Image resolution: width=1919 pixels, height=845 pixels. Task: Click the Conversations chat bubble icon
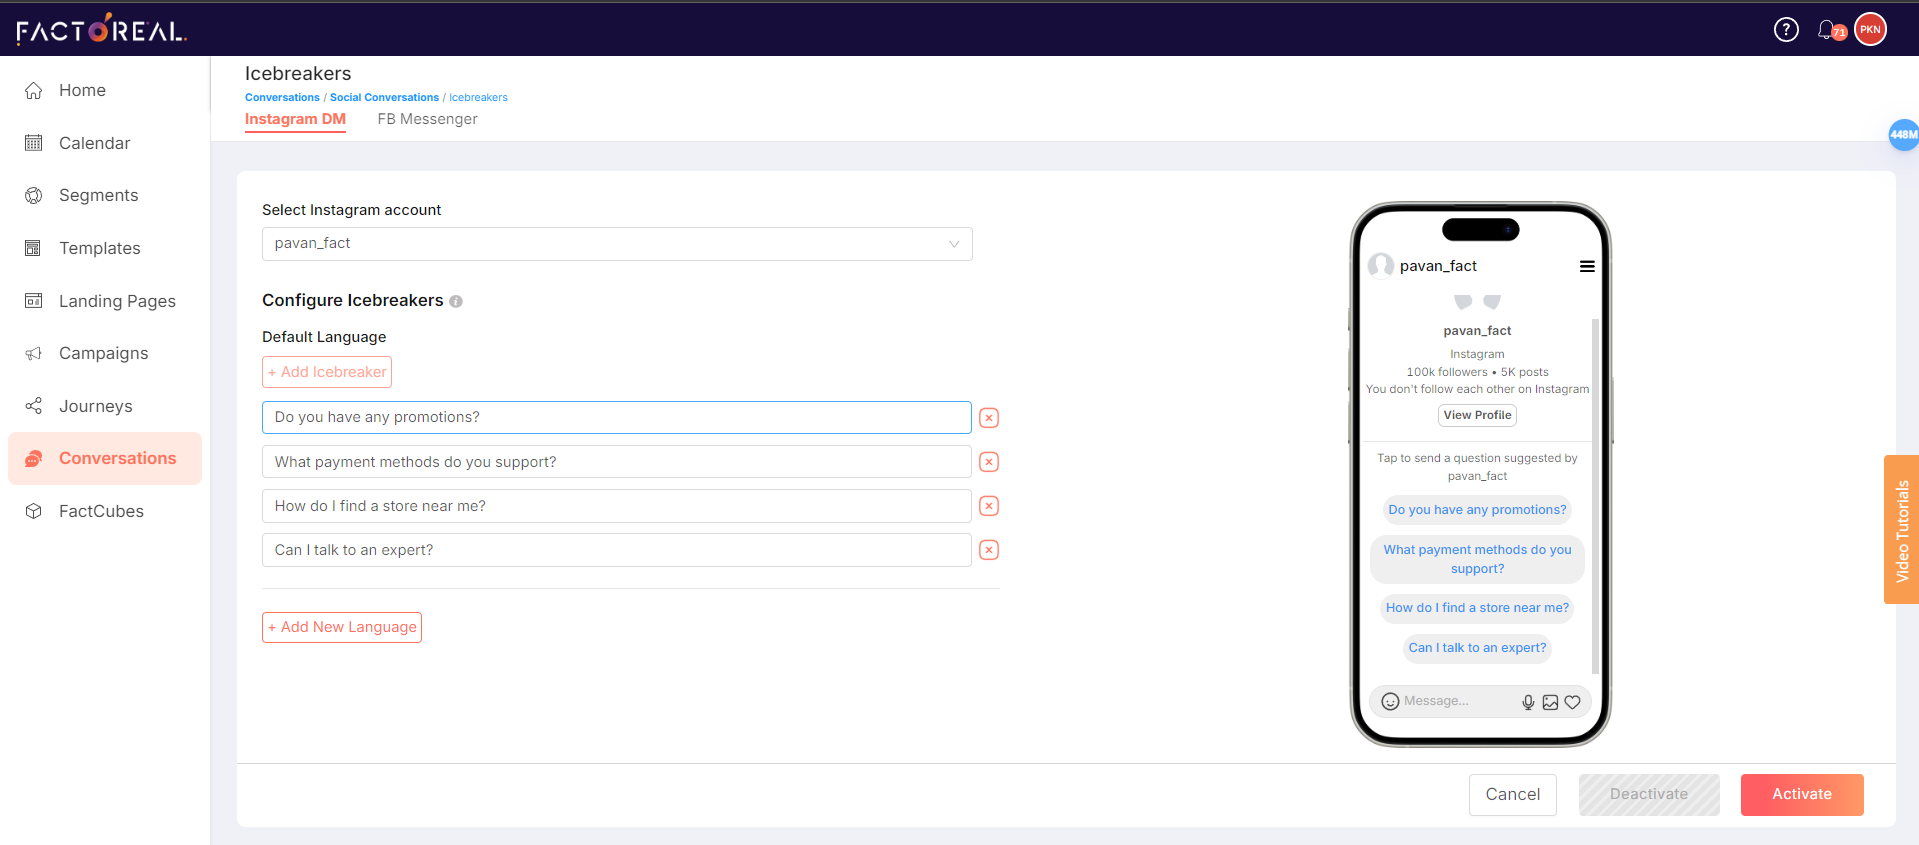(34, 458)
